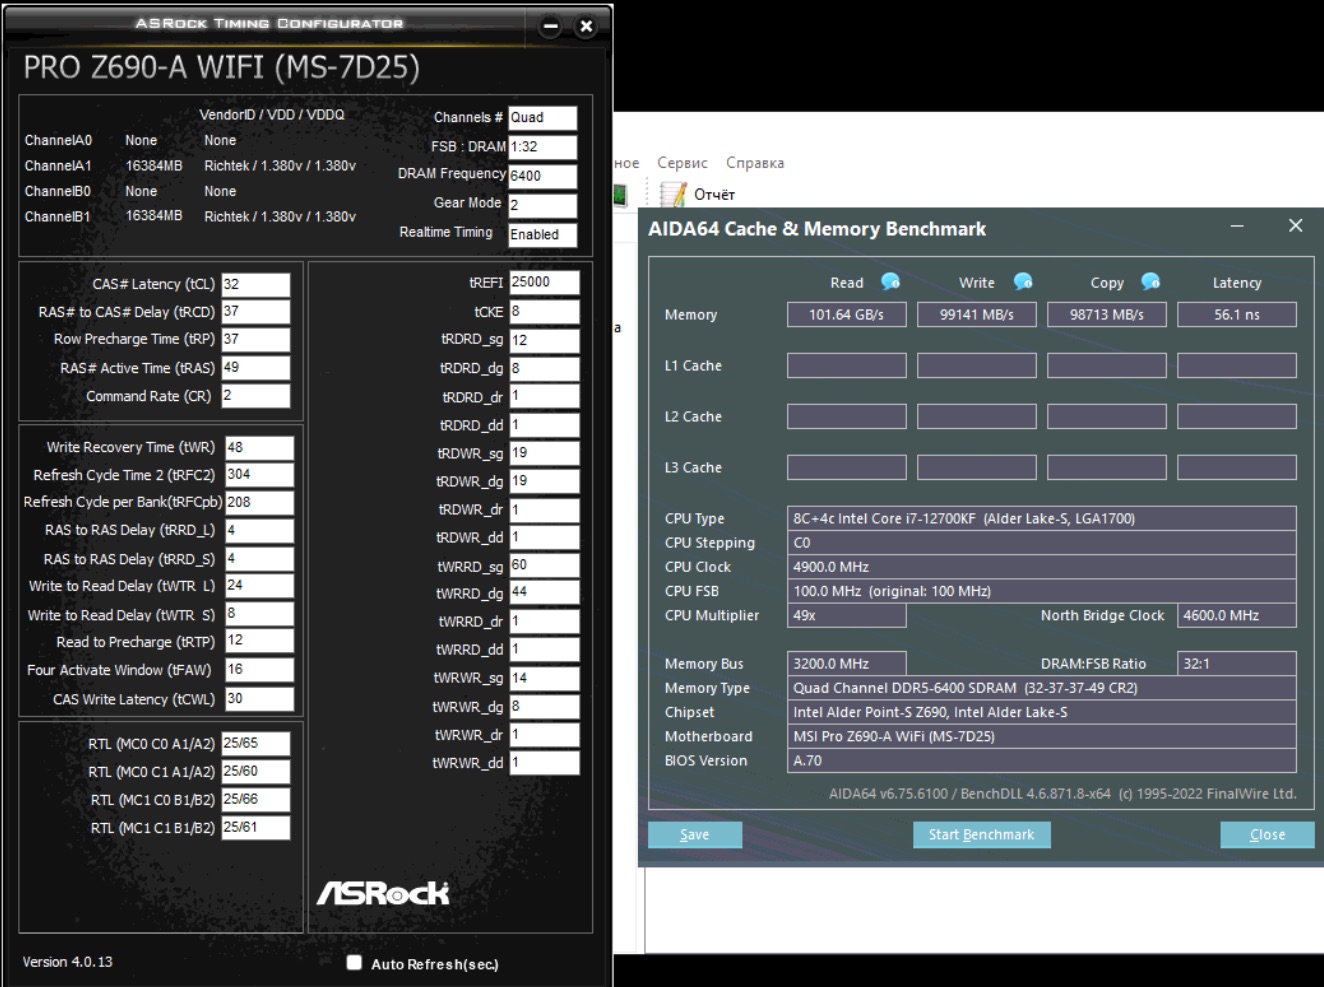
Task: Click the DRAM Frequency field
Action: tap(542, 176)
